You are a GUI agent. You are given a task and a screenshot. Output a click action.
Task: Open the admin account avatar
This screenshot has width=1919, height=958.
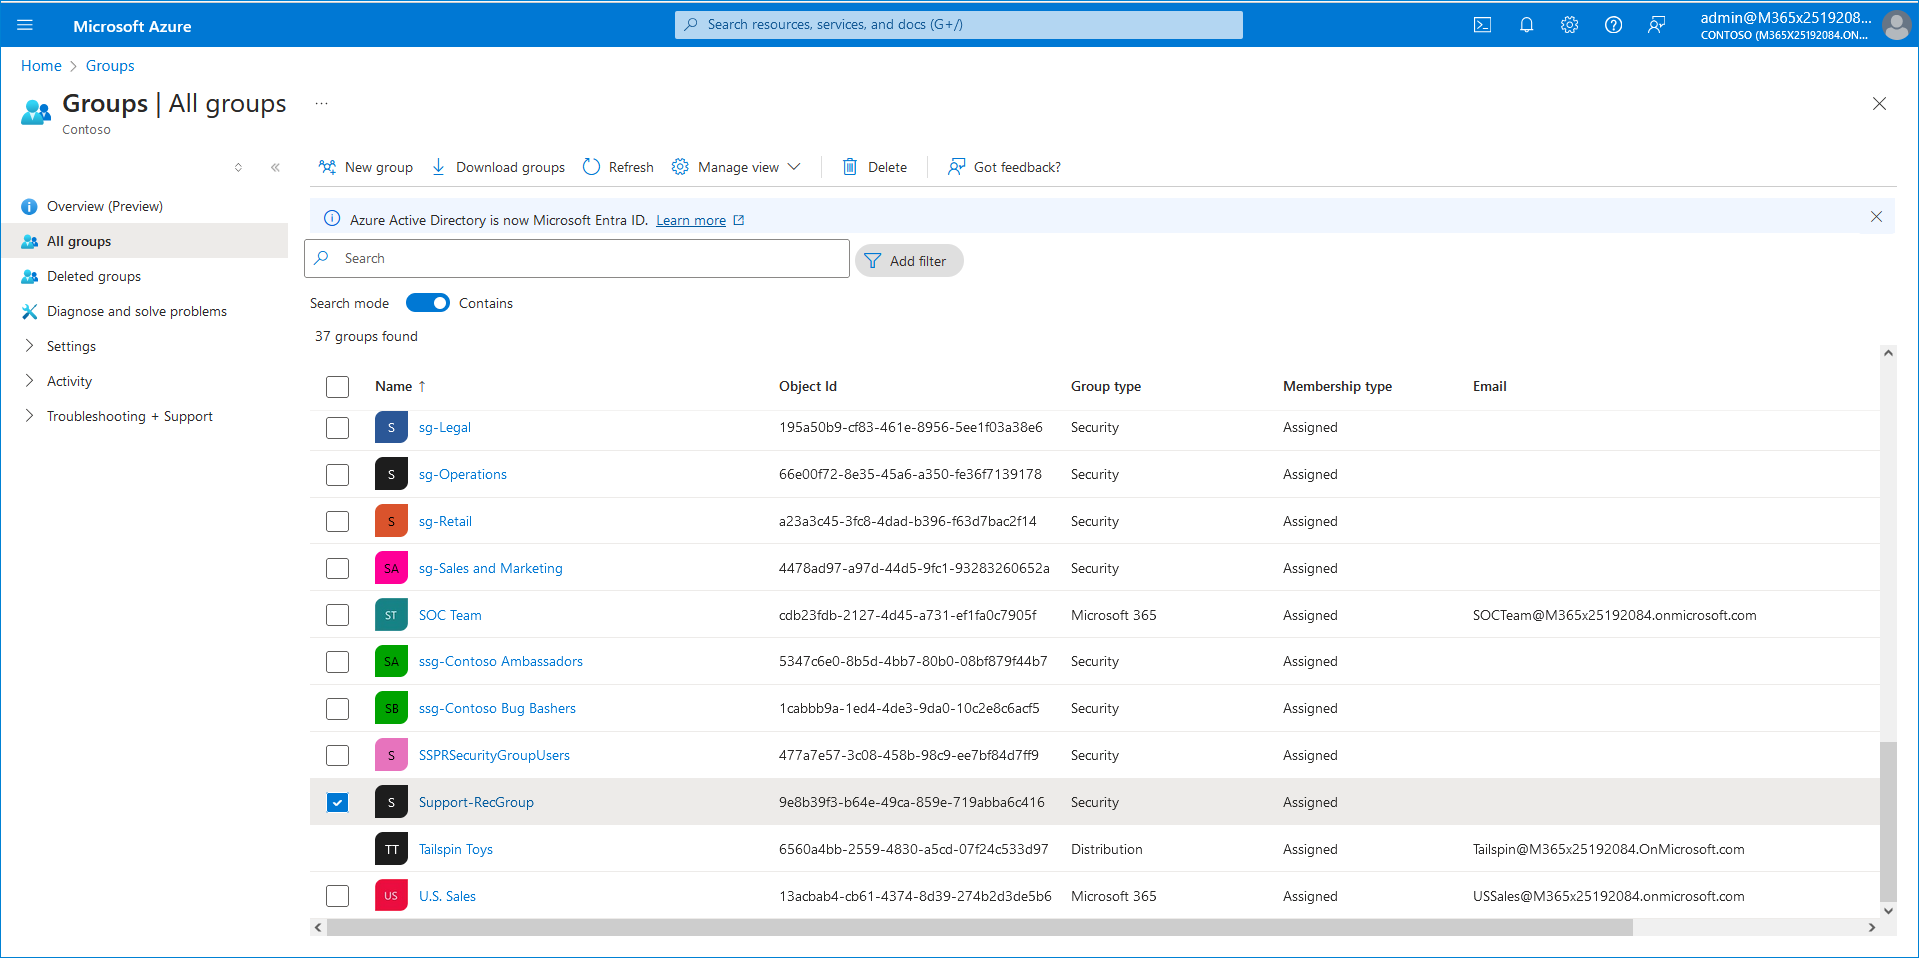[1896, 25]
